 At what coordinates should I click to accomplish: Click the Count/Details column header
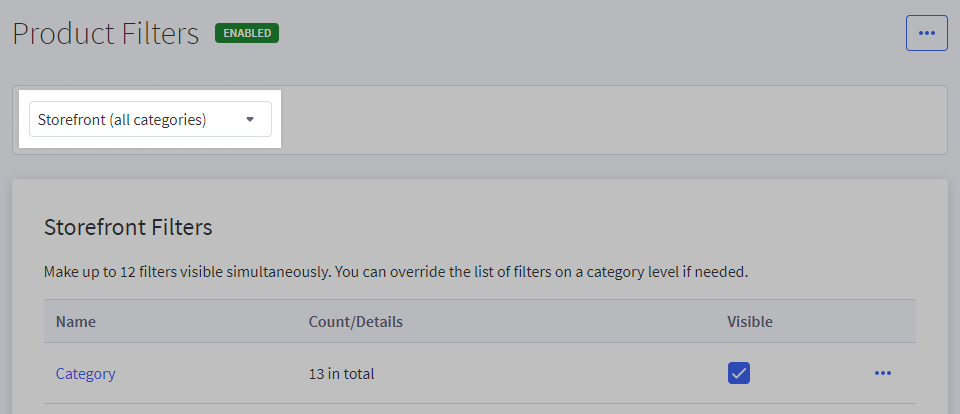click(x=356, y=322)
